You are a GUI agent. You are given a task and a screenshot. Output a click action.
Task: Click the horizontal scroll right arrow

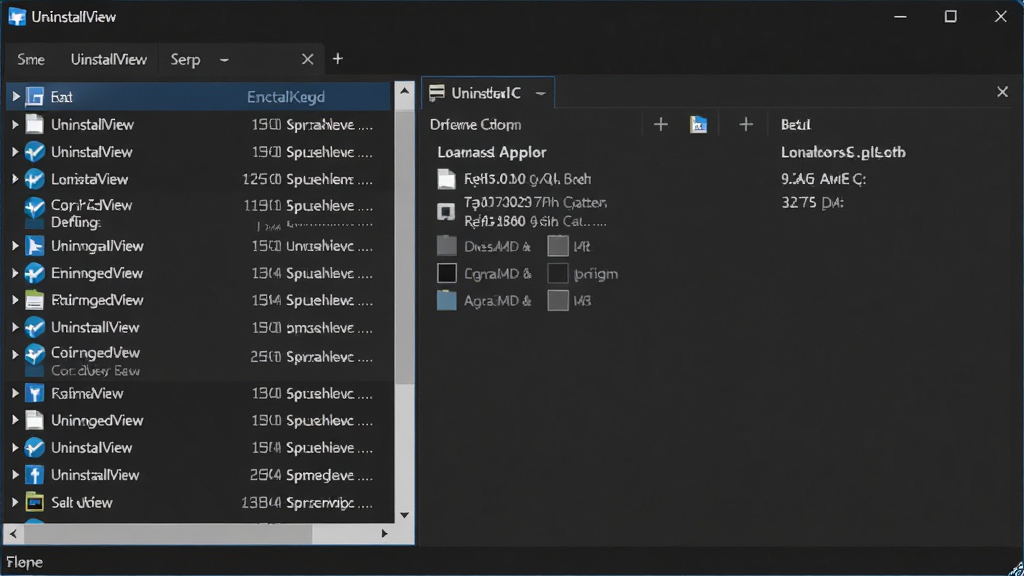pos(385,534)
